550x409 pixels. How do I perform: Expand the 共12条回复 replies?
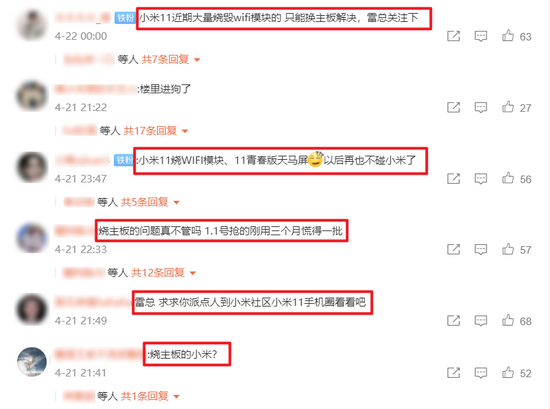point(163,273)
